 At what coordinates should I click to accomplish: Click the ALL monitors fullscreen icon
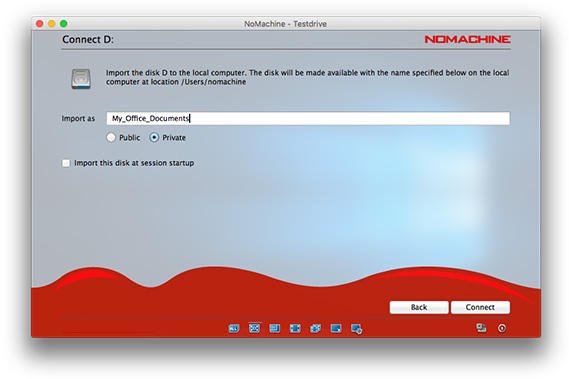234,329
